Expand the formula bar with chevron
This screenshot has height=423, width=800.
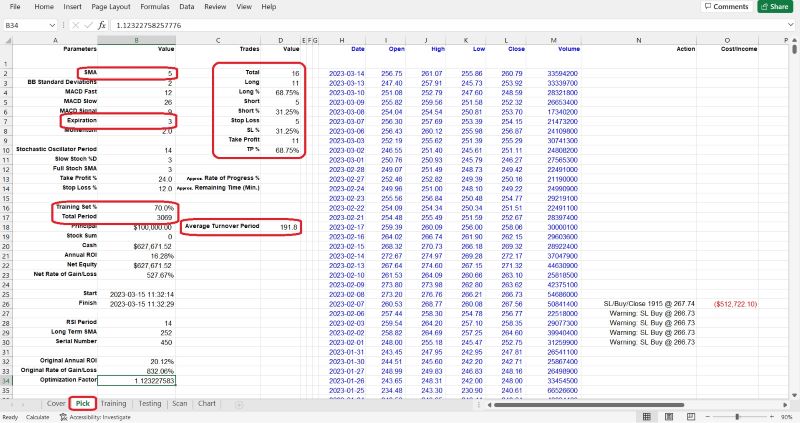(791, 24)
